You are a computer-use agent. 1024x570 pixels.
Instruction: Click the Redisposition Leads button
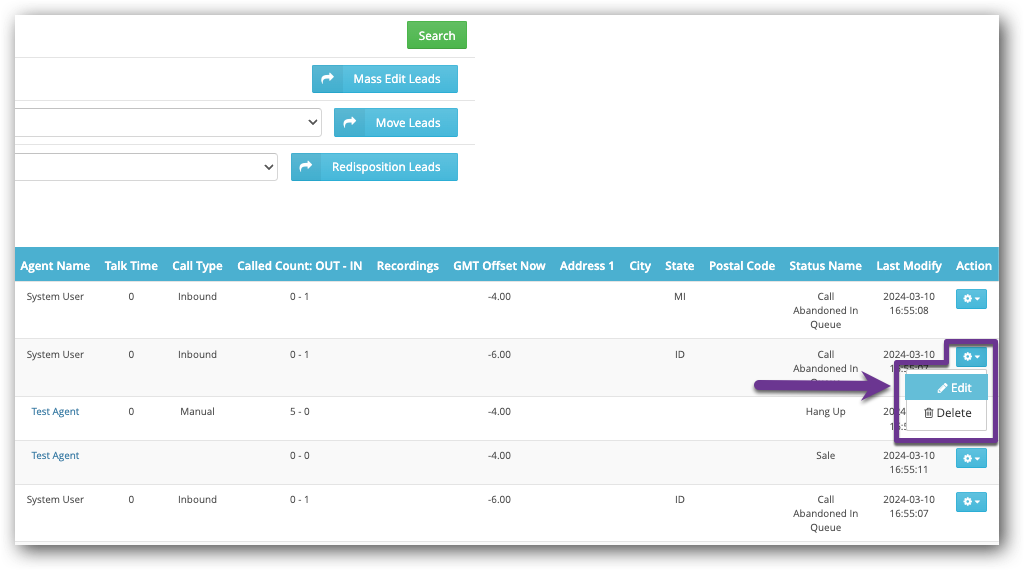tap(374, 167)
